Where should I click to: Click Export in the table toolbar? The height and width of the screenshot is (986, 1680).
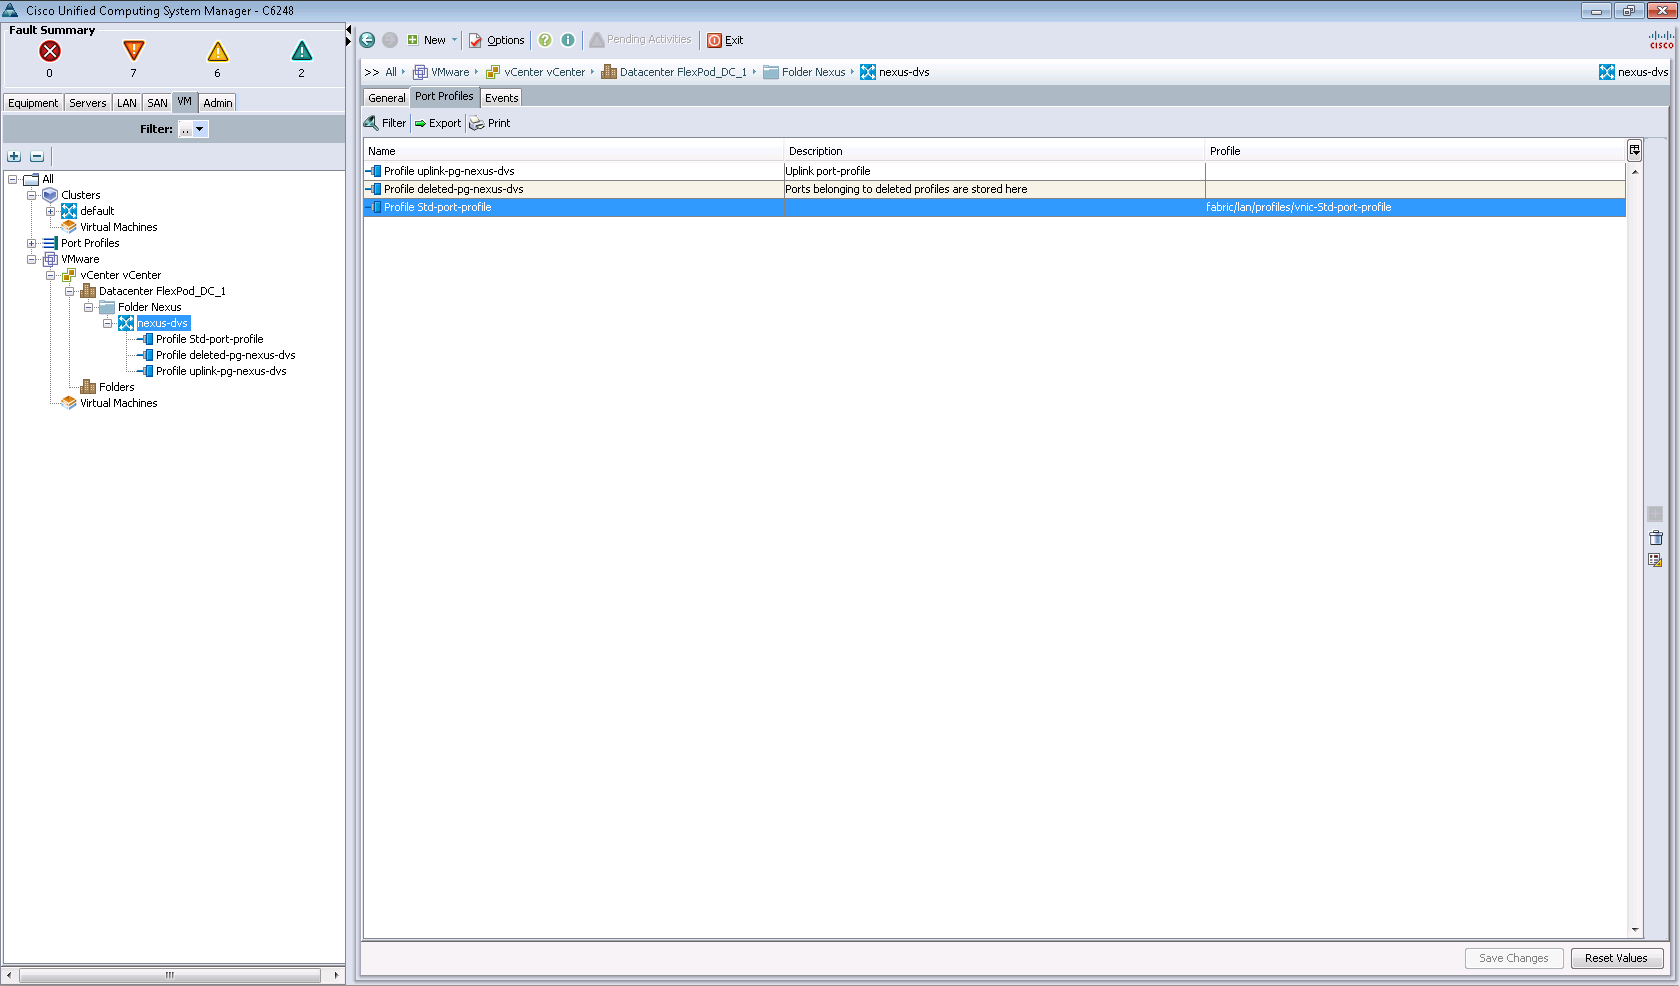438,123
